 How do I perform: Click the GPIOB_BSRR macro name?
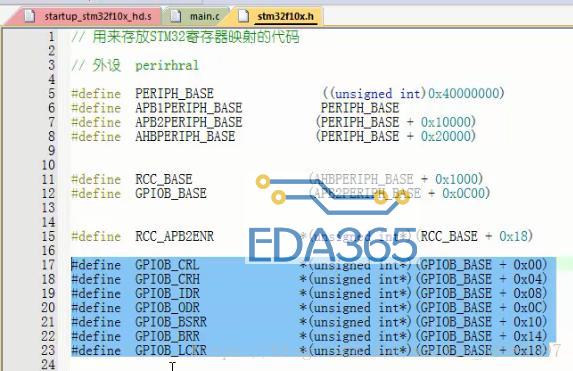pos(171,322)
